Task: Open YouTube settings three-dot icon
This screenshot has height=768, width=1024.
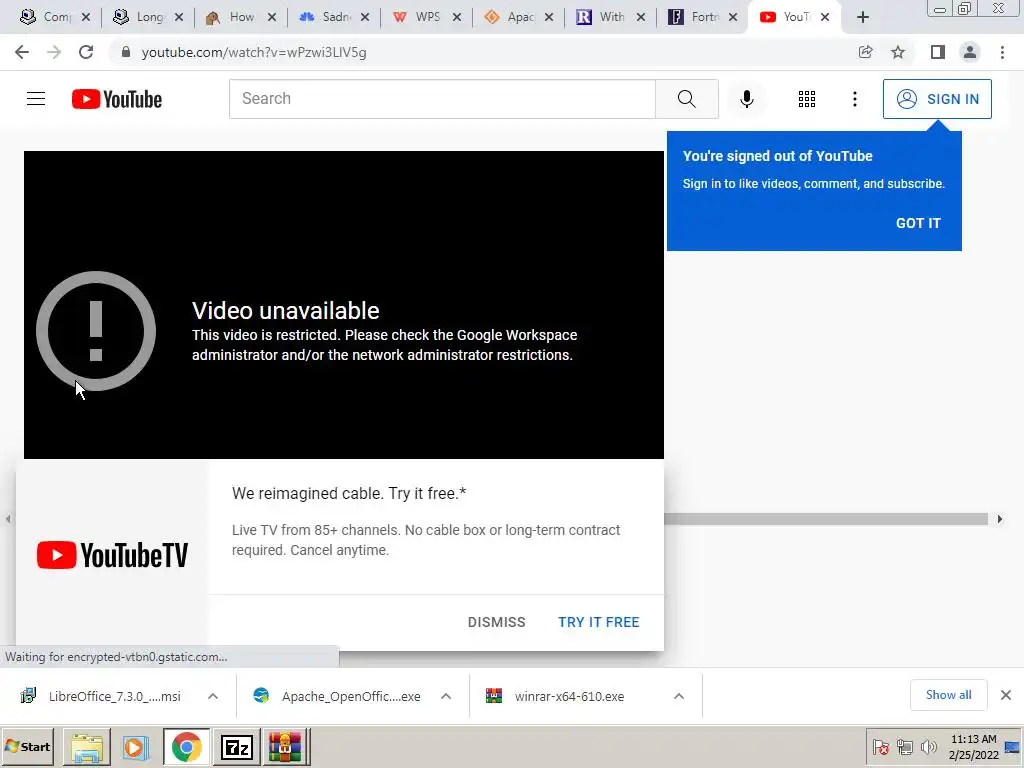Action: point(855,99)
